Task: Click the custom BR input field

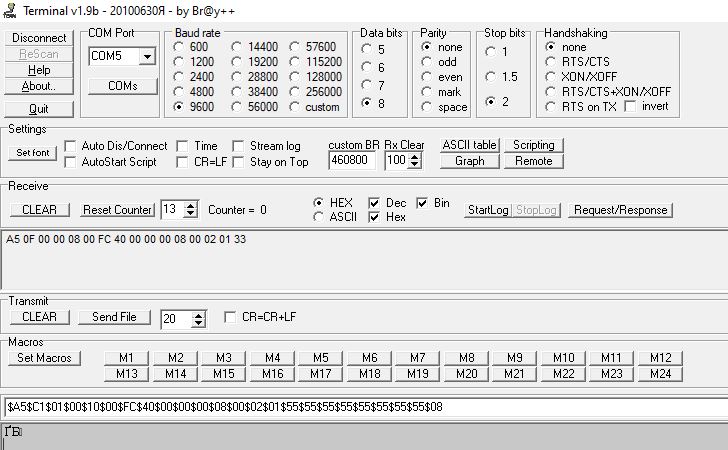Action: [352, 161]
